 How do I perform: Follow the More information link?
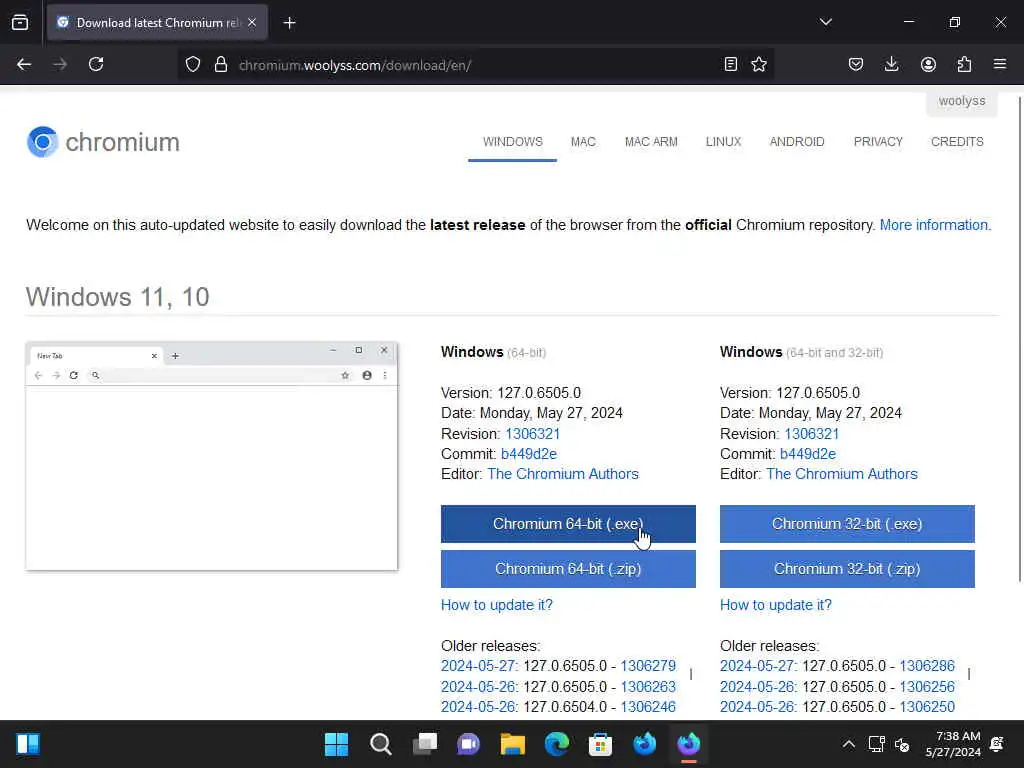tap(935, 225)
